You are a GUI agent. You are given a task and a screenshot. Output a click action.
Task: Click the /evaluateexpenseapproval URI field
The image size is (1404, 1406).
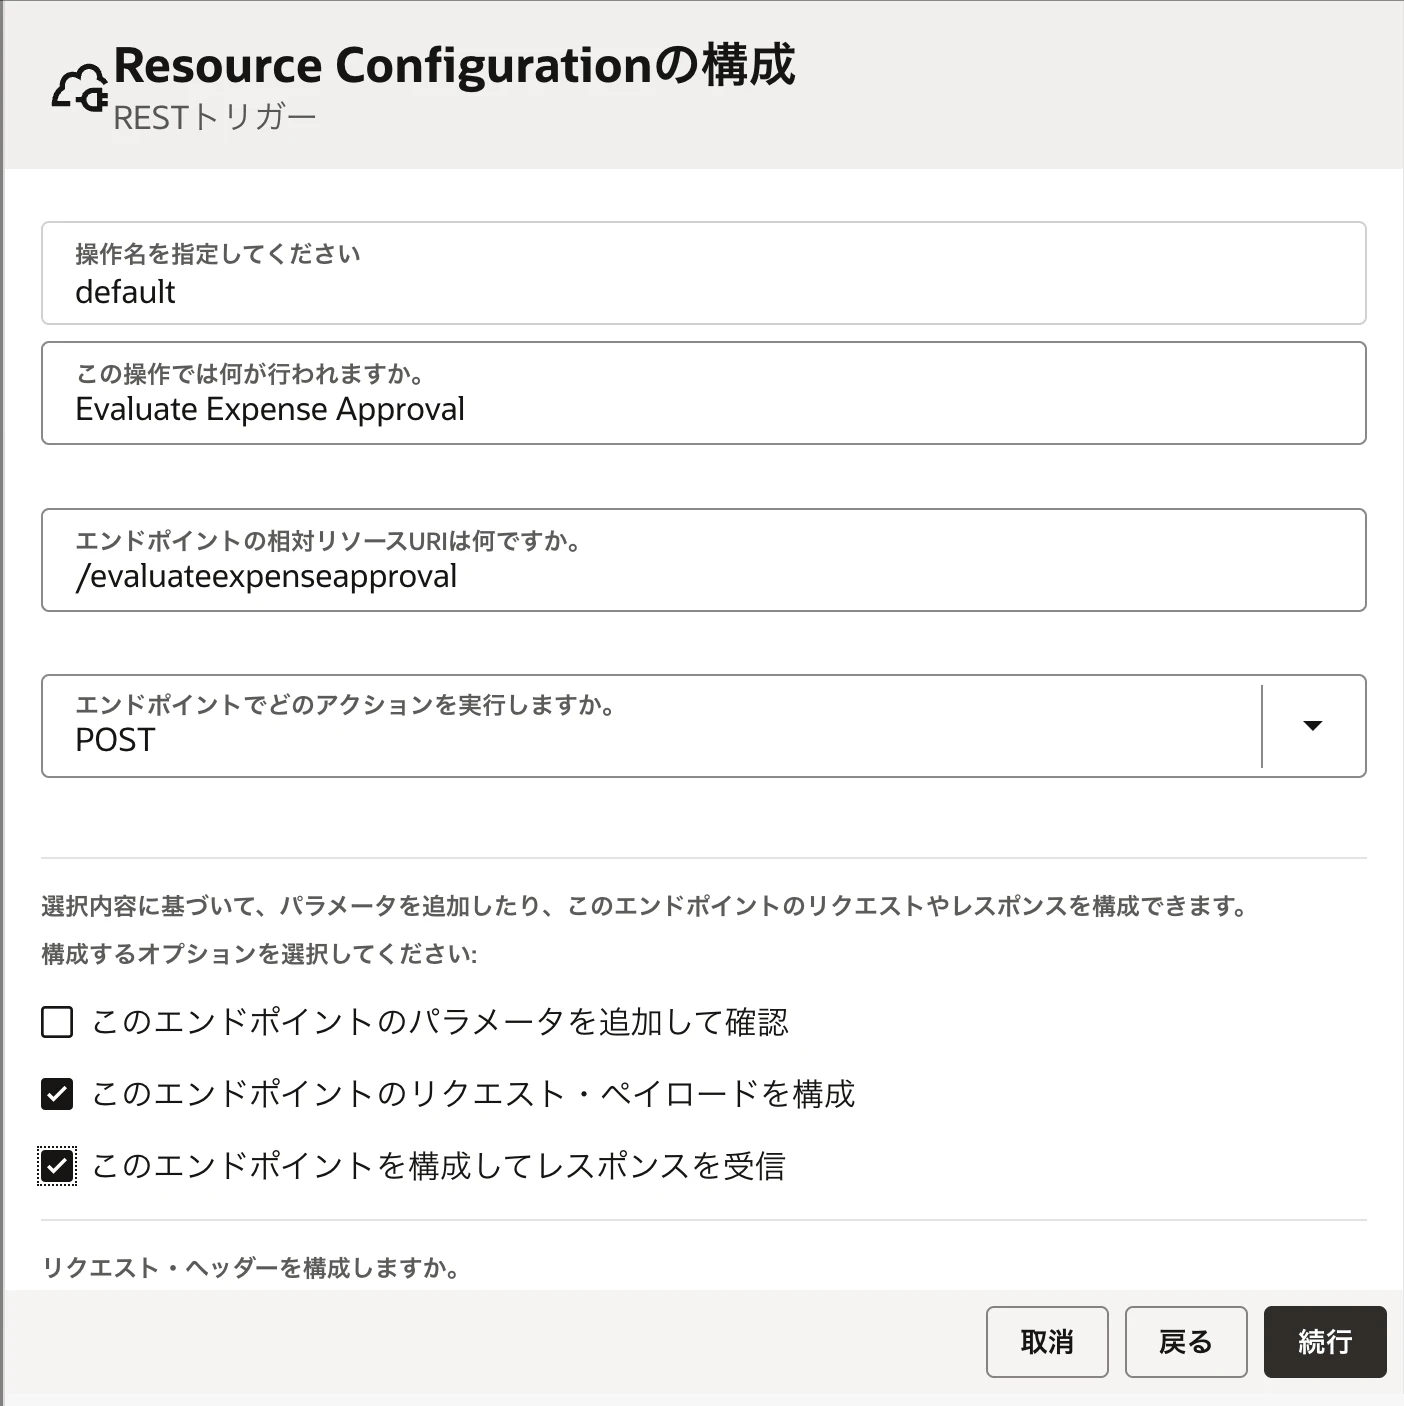[704, 560]
